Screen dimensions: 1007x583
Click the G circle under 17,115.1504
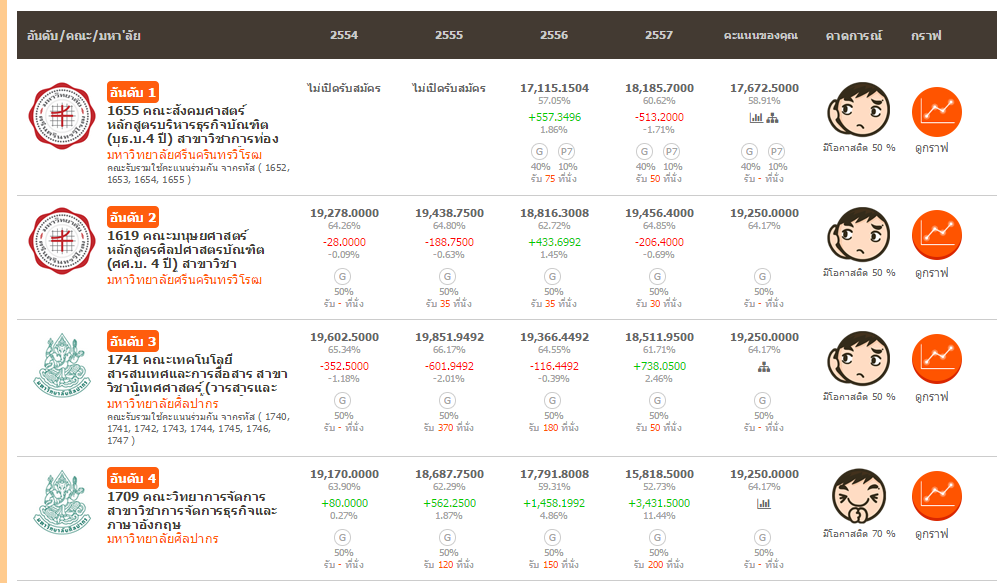tap(539, 152)
